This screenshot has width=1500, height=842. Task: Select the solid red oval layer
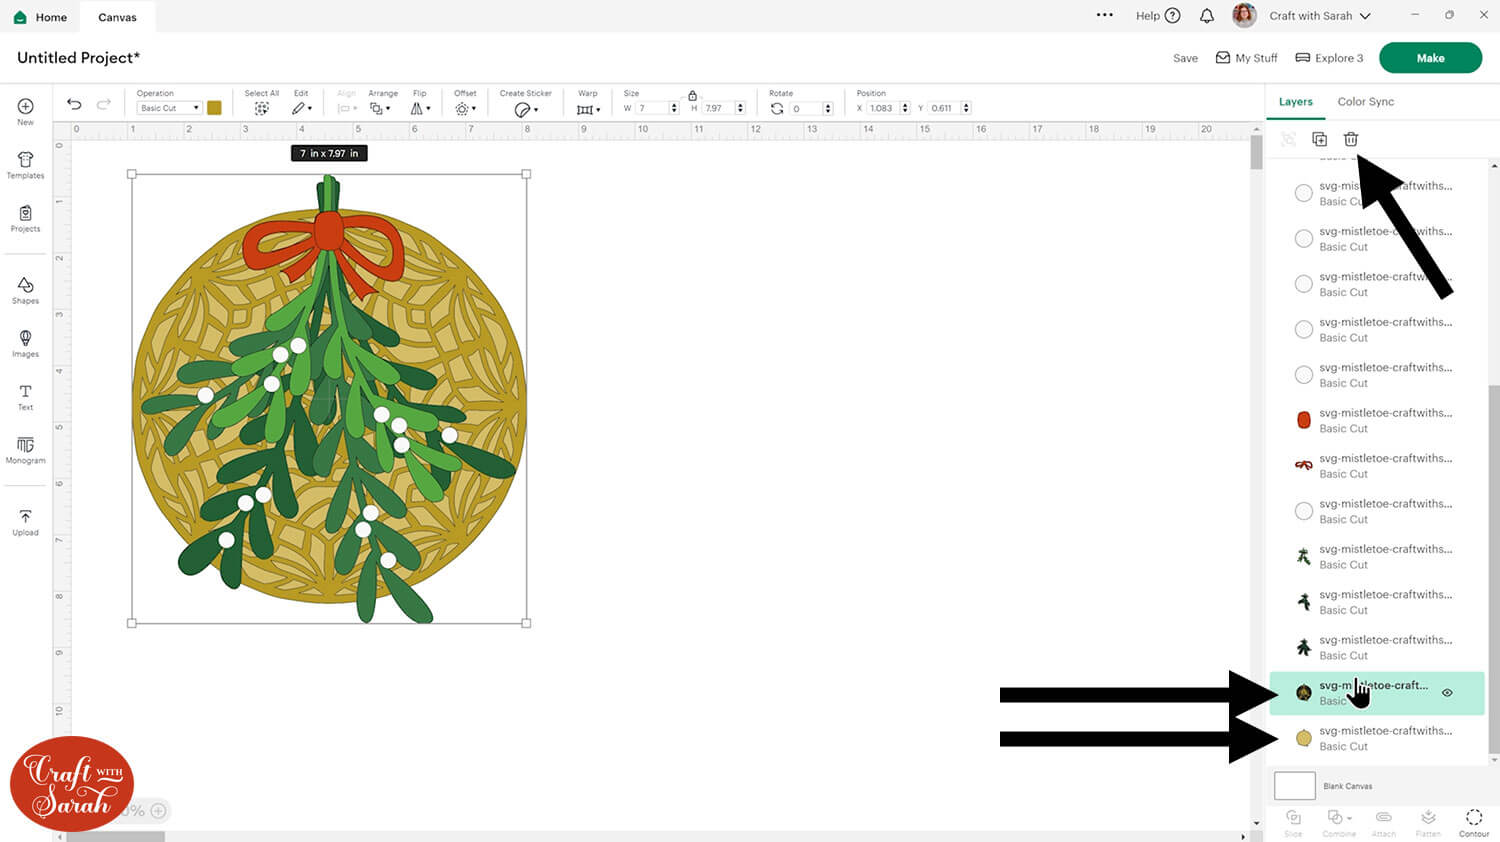pos(1377,420)
